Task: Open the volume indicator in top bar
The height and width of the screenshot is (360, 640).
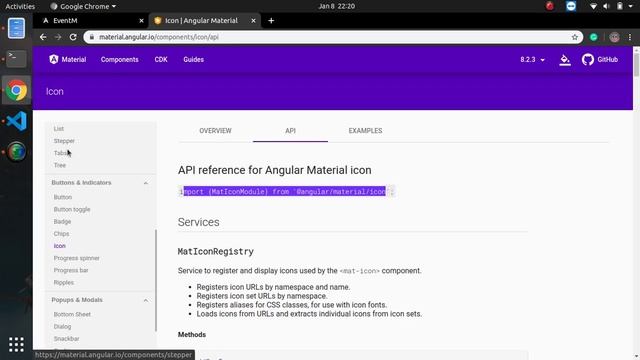Action: (x=607, y=6)
